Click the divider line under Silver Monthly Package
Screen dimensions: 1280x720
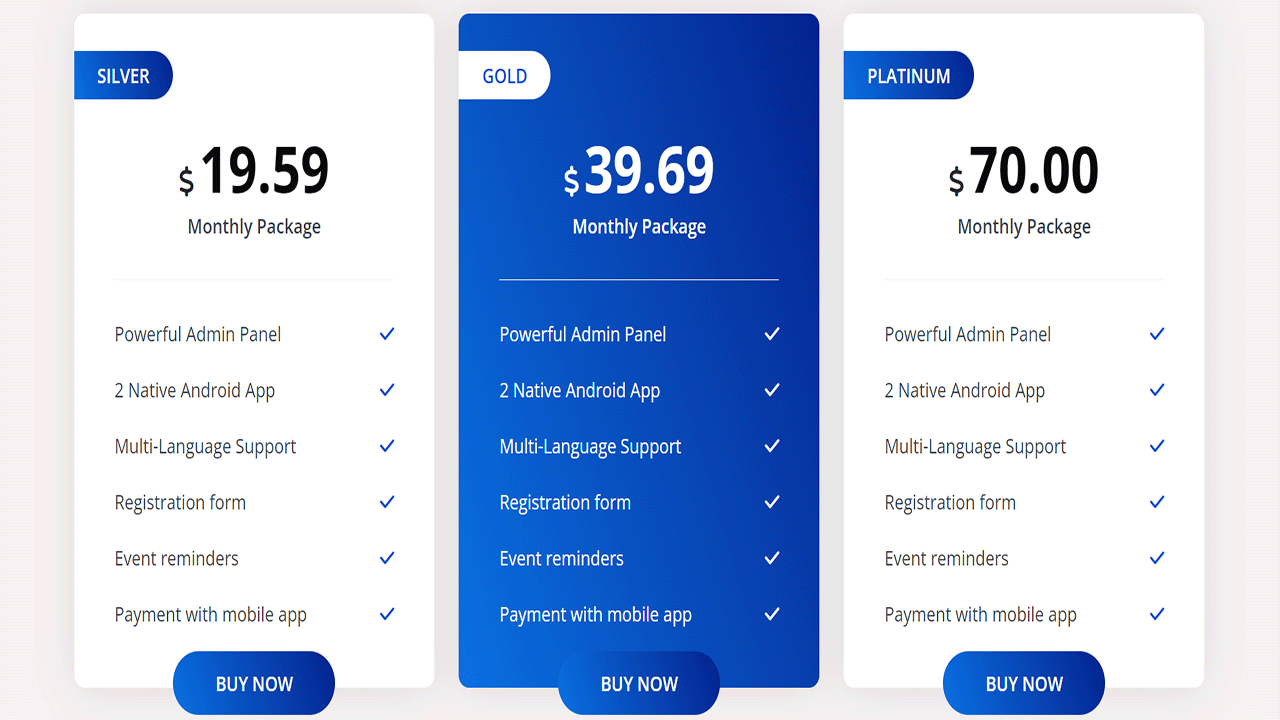point(253,278)
